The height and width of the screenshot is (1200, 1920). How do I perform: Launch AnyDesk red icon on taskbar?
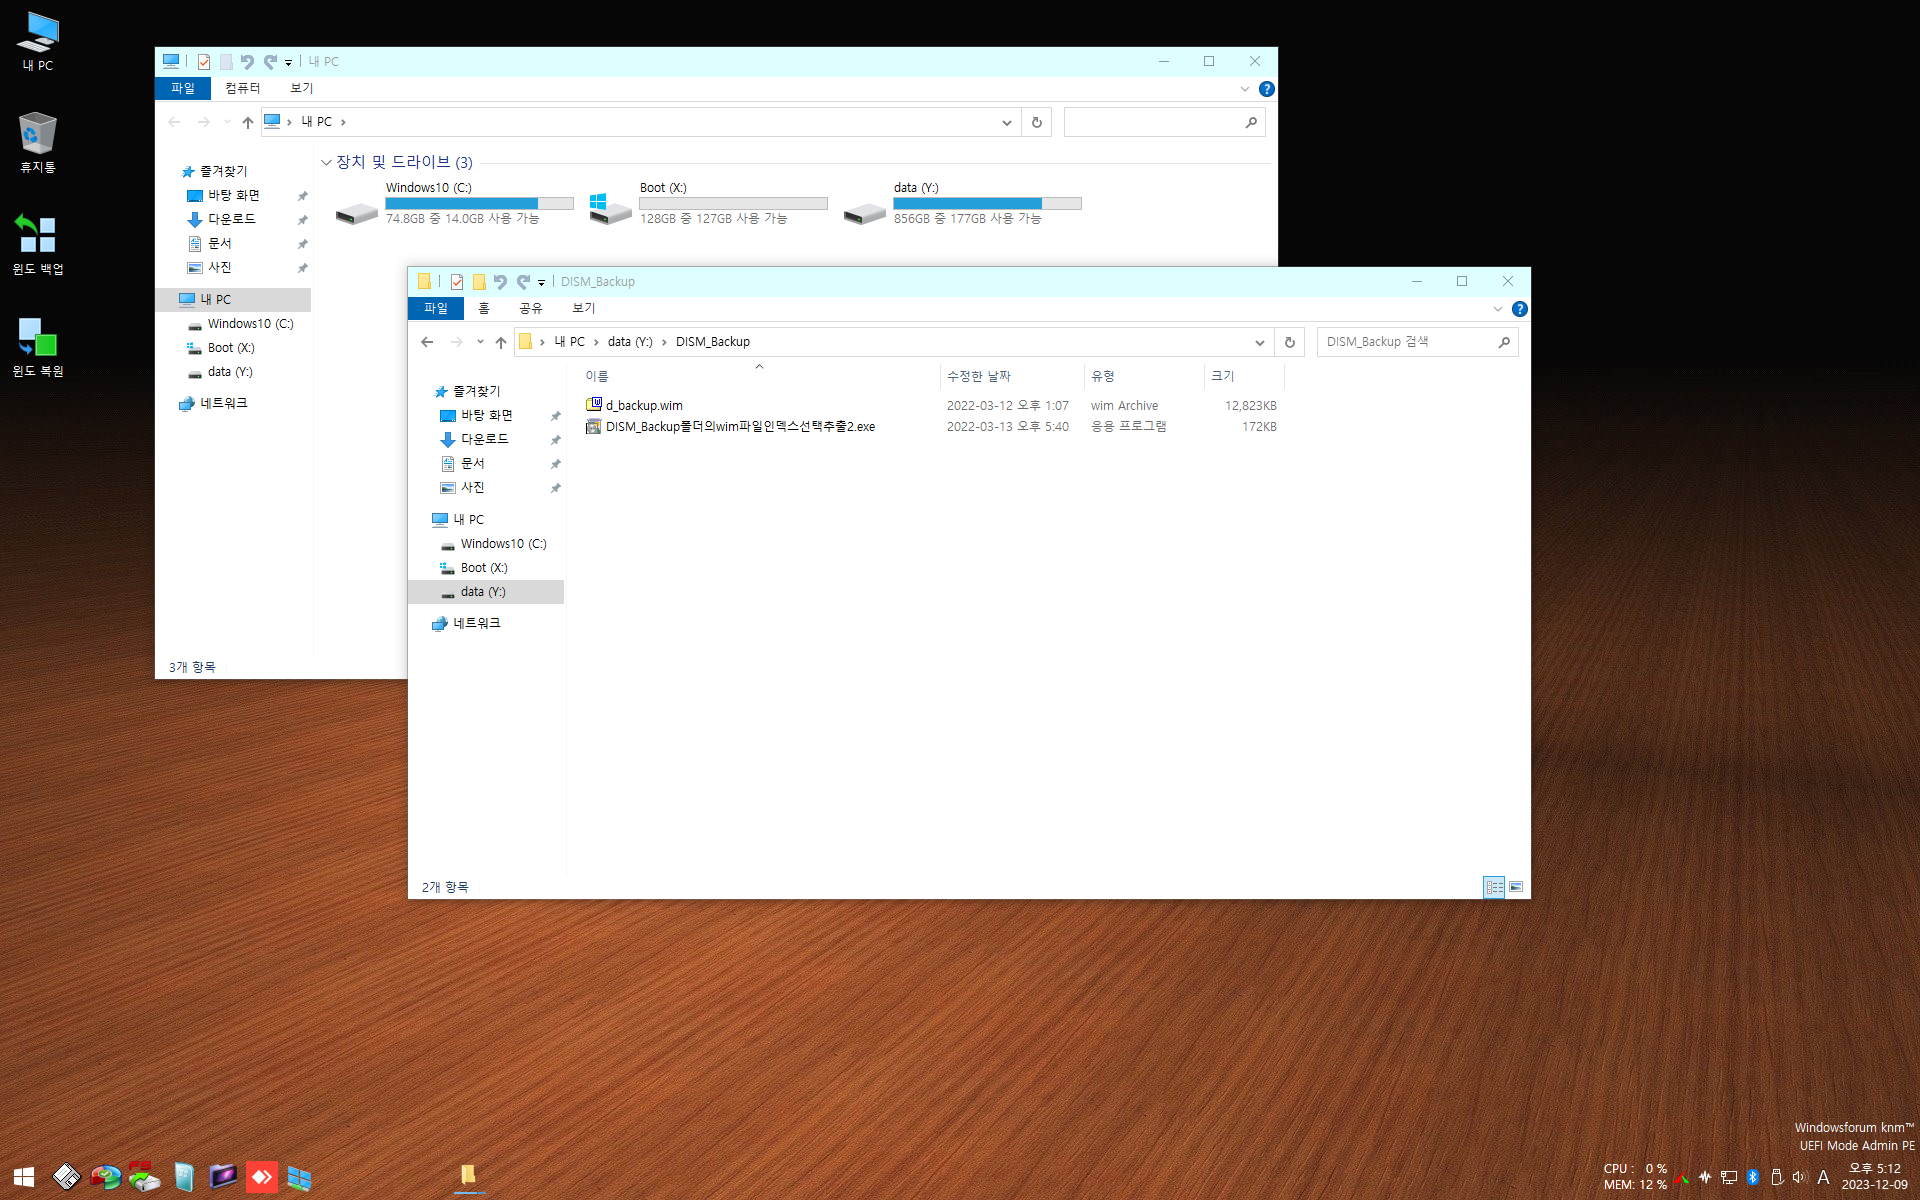click(x=262, y=1177)
